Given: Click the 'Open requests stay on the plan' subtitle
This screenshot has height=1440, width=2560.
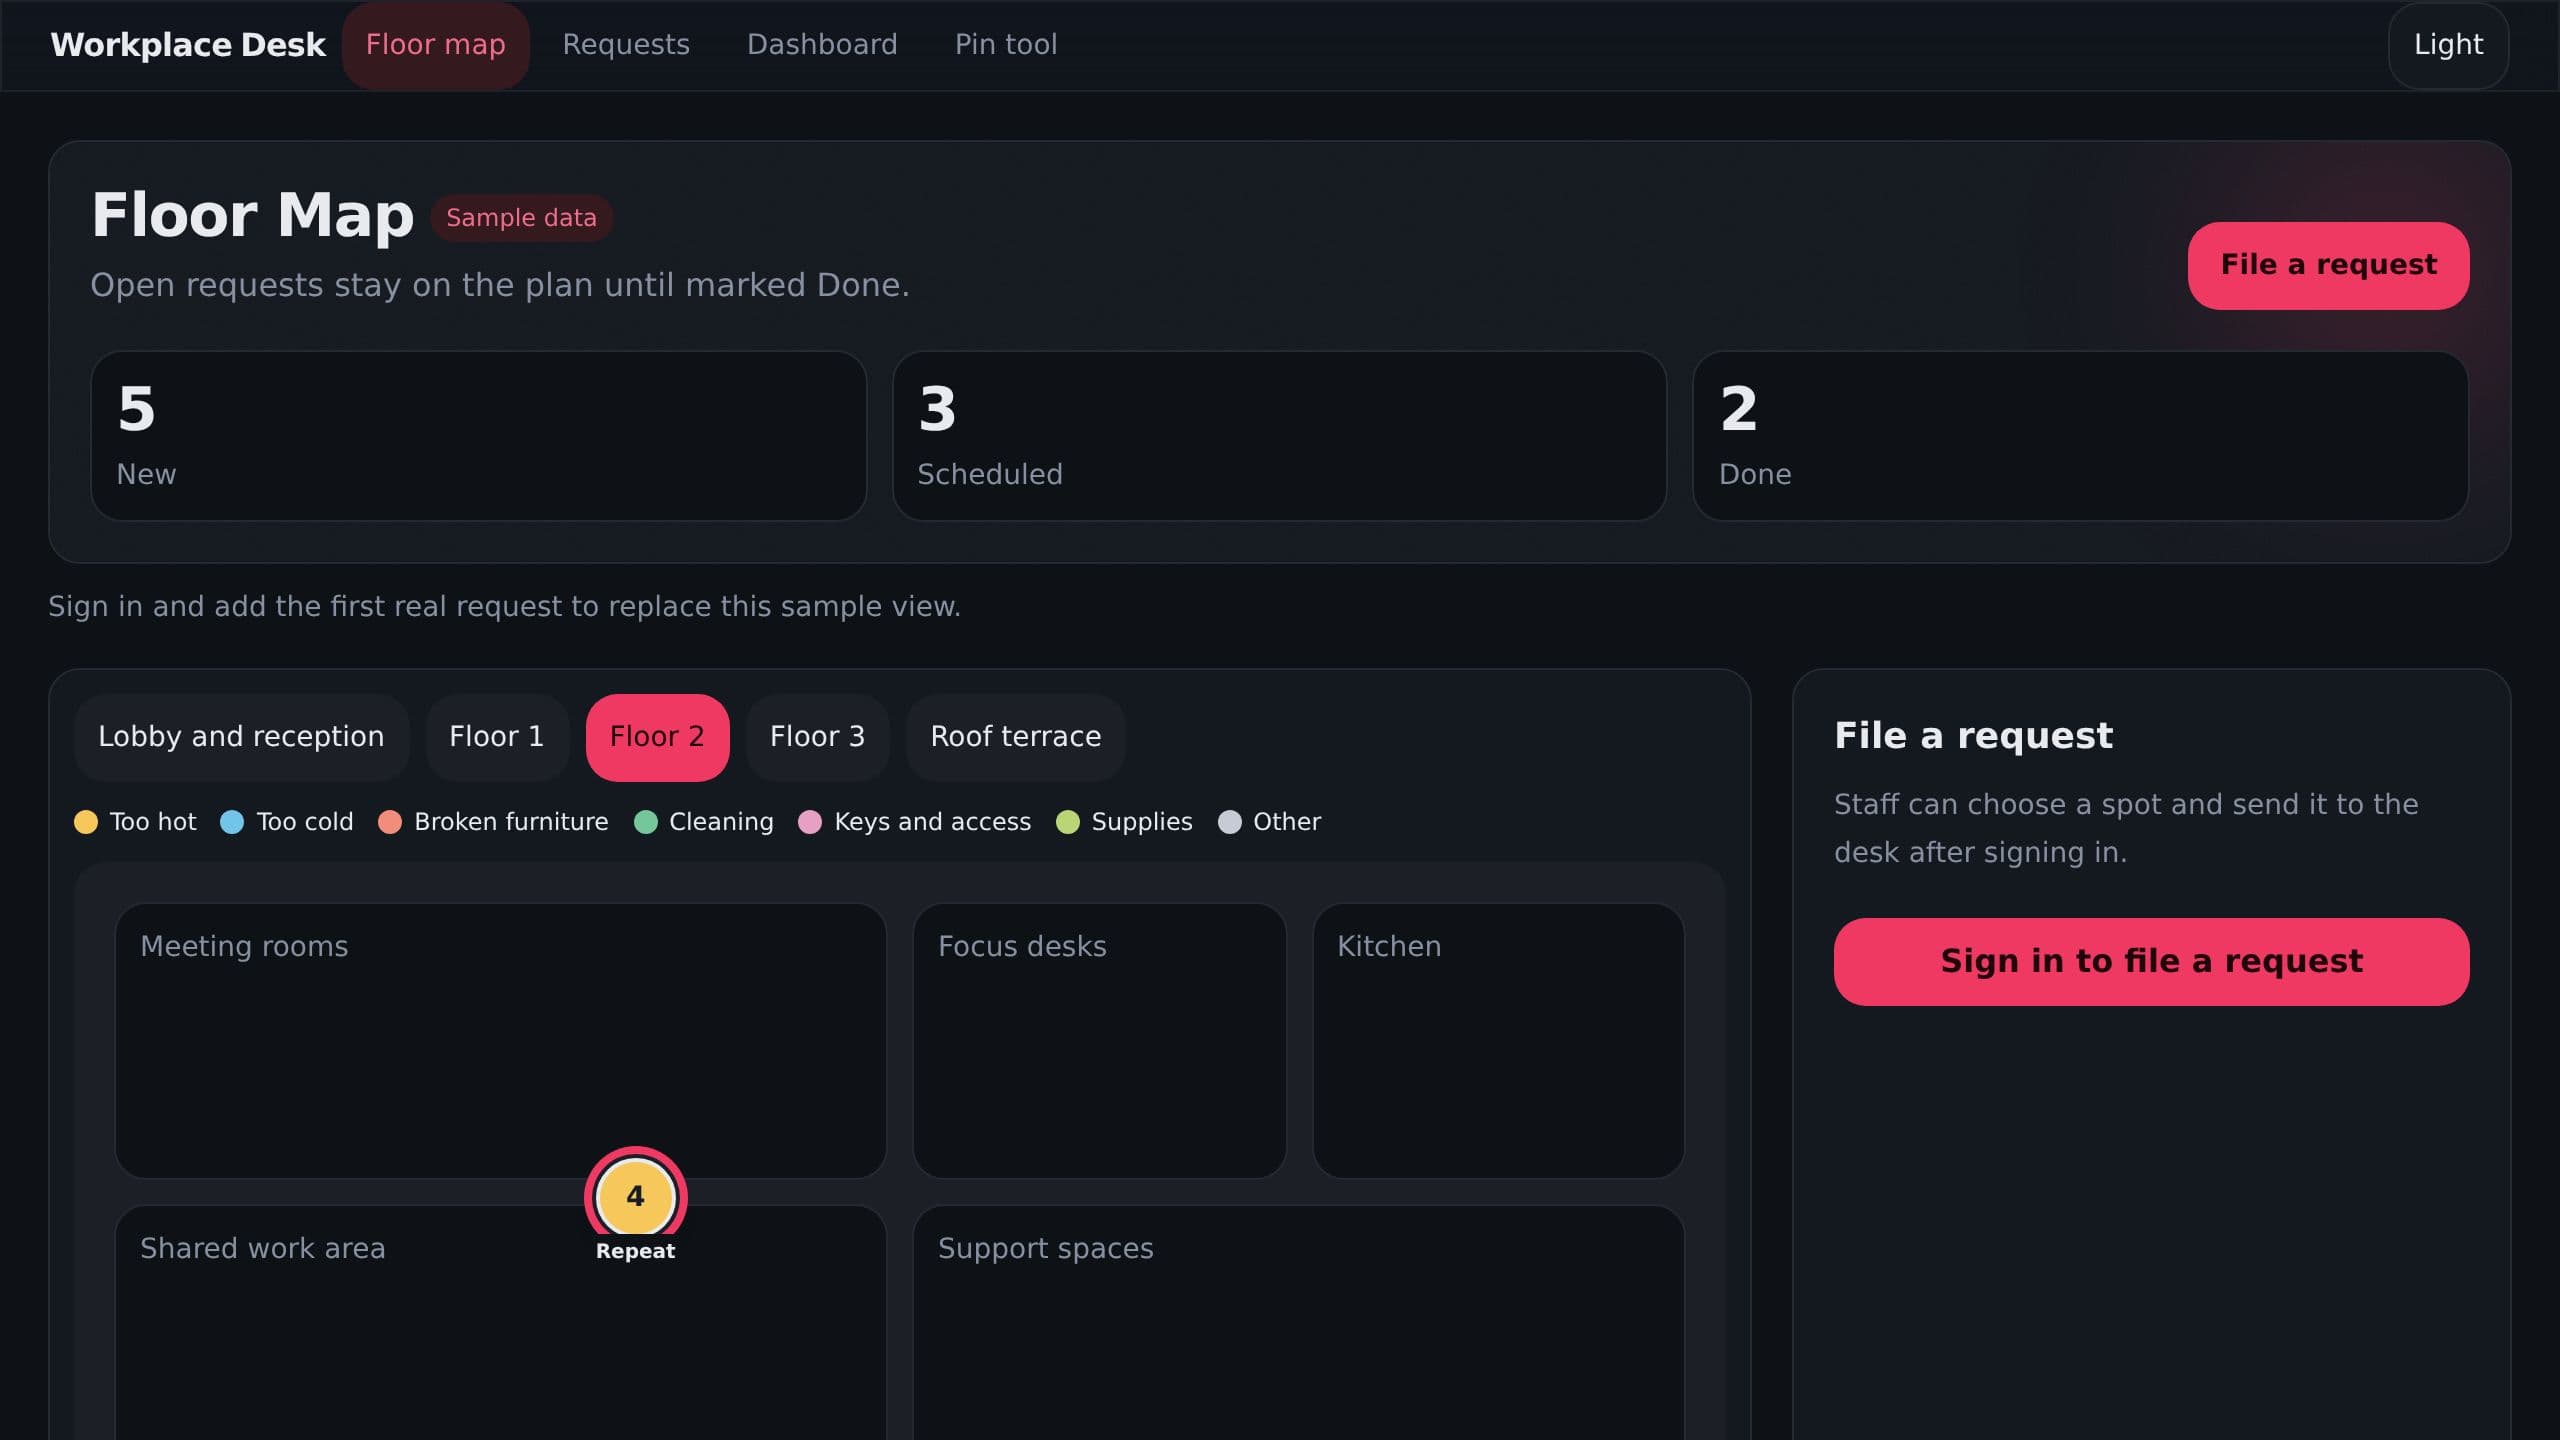Looking at the screenshot, I should point(500,286).
